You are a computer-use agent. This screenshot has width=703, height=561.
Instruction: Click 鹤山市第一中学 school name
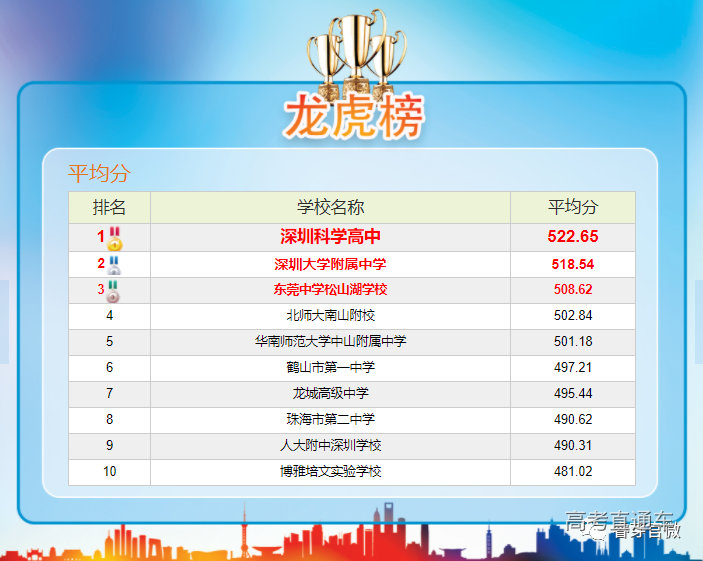pos(330,367)
